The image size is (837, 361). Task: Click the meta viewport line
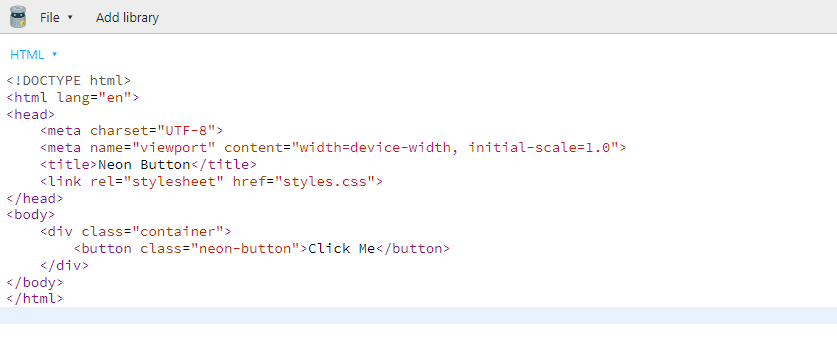click(333, 148)
